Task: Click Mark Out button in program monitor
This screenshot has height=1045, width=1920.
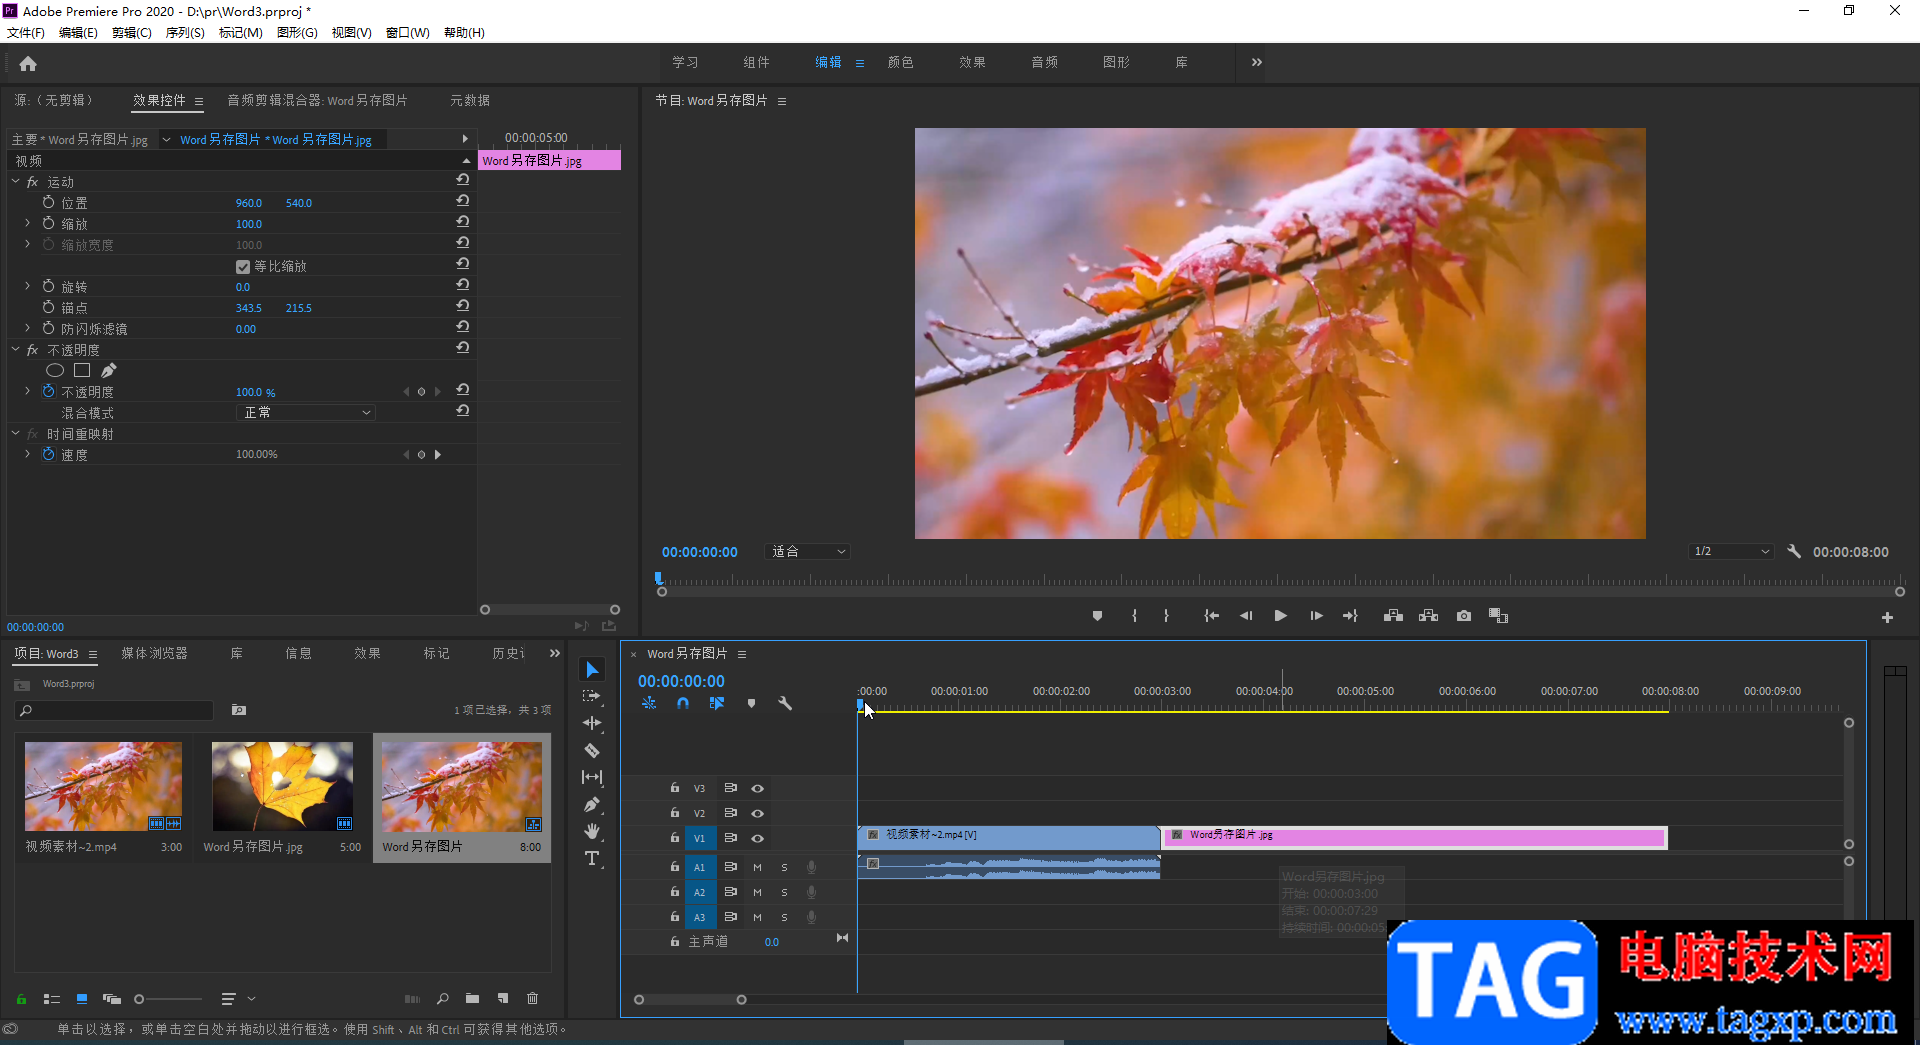Action: [1166, 616]
